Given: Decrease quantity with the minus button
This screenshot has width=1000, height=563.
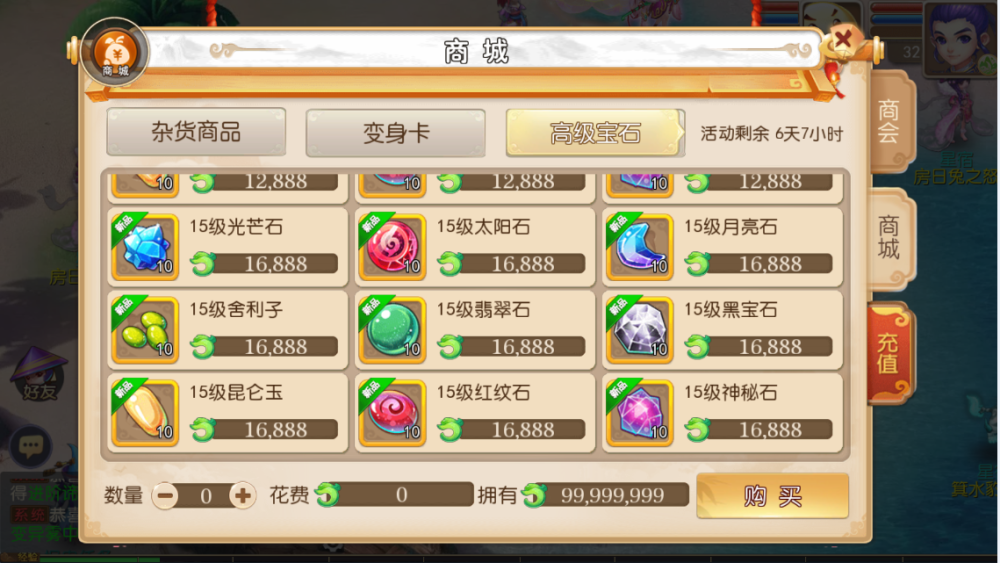Looking at the screenshot, I should coord(165,495).
